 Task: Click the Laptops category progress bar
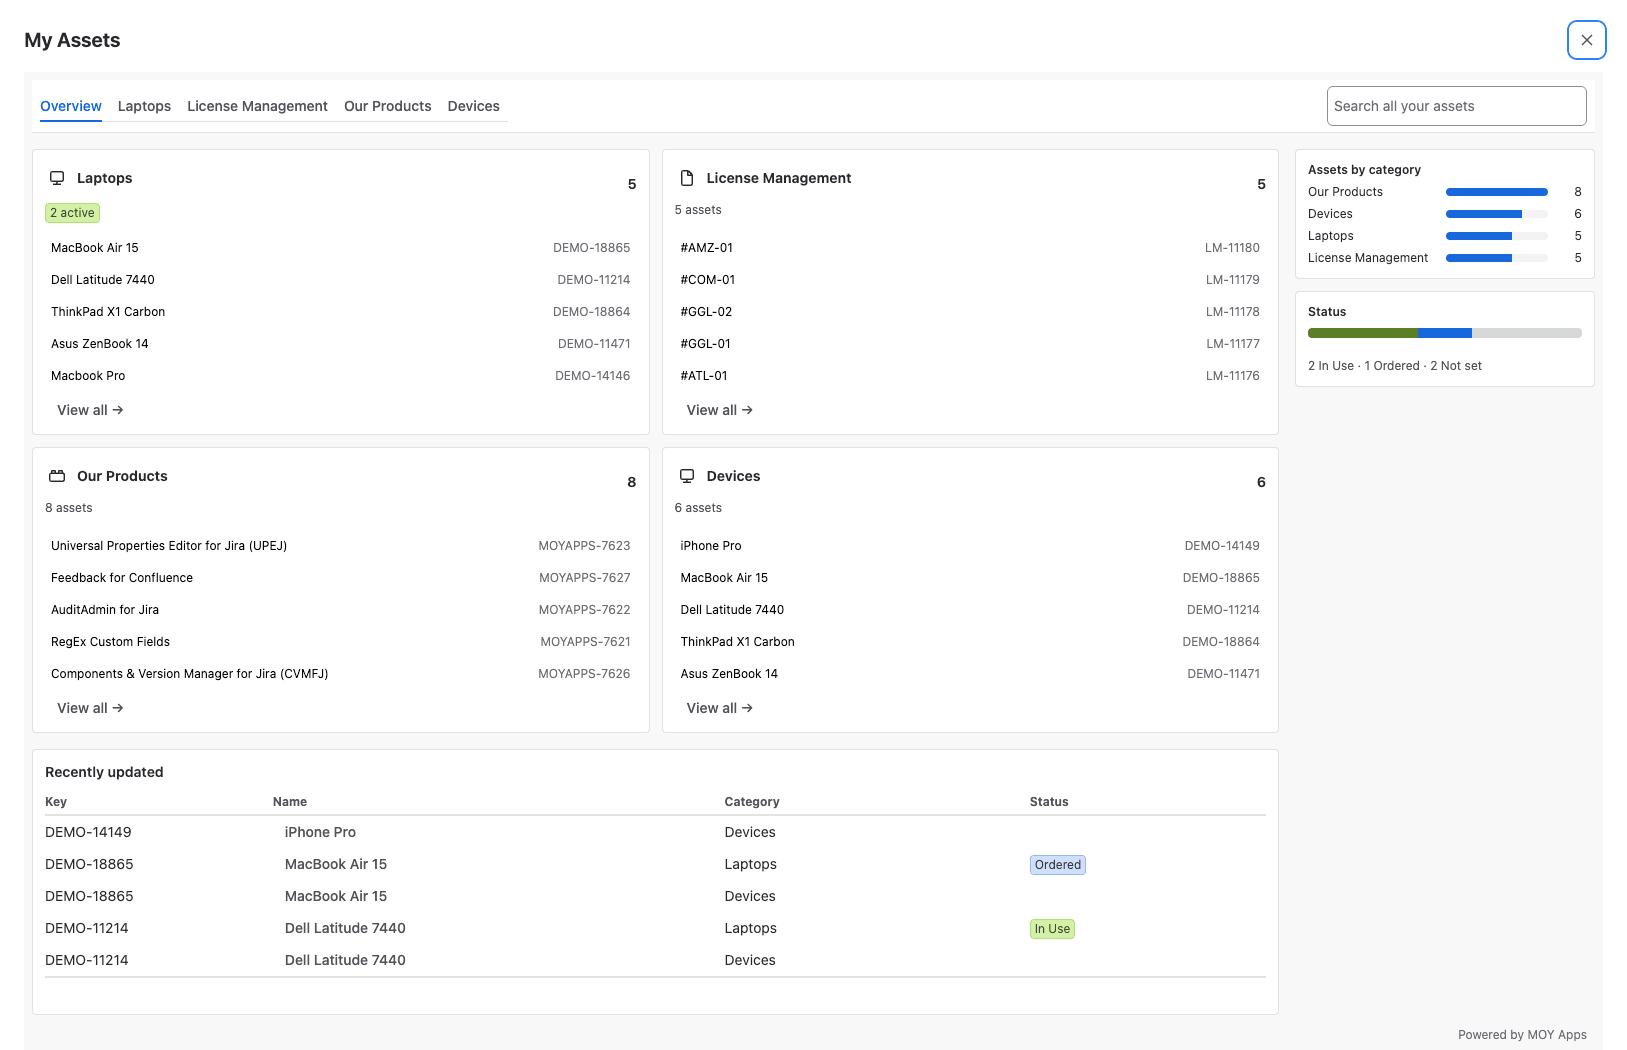tap(1497, 236)
